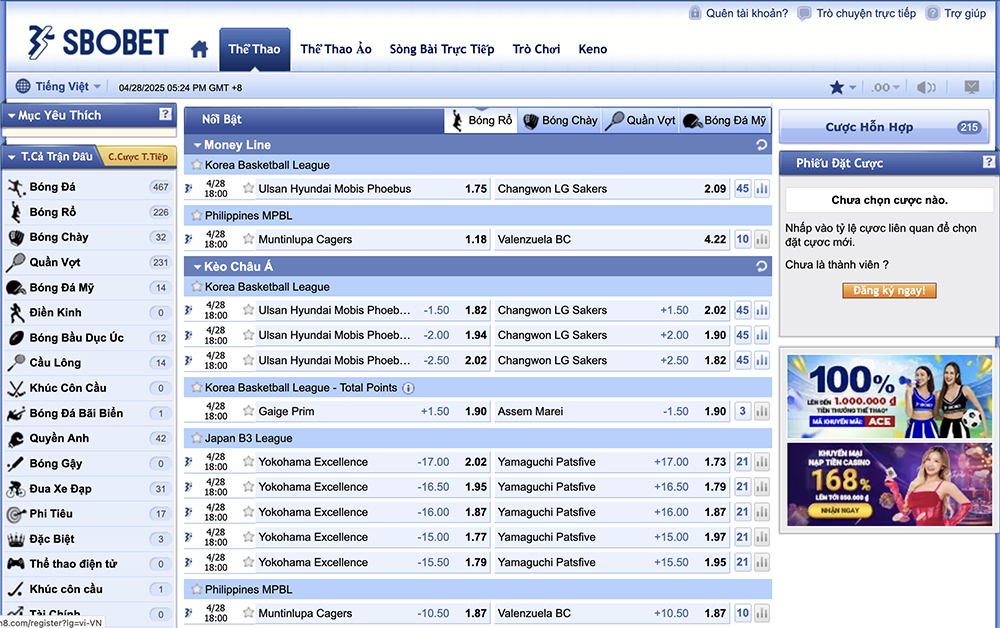The height and width of the screenshot is (628, 1000).
Task: Toggle the sound speaker icon
Action: (x=926, y=87)
